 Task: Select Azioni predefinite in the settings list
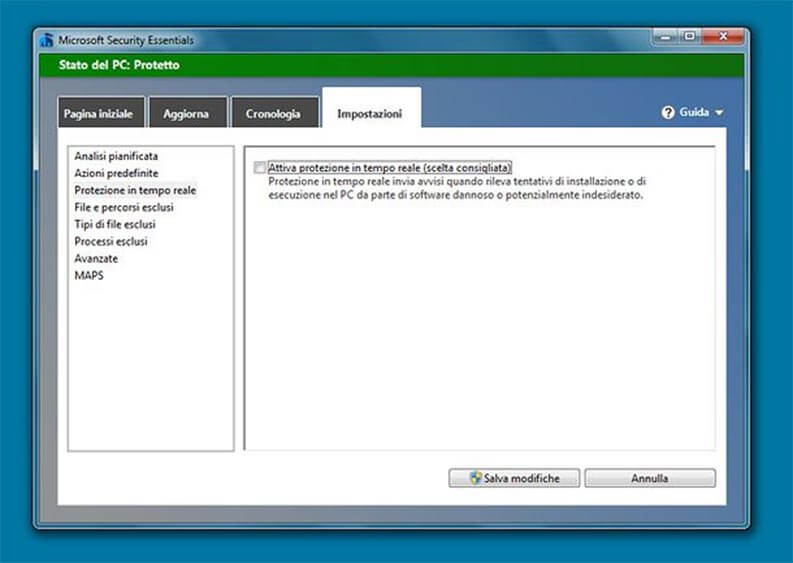[116, 173]
